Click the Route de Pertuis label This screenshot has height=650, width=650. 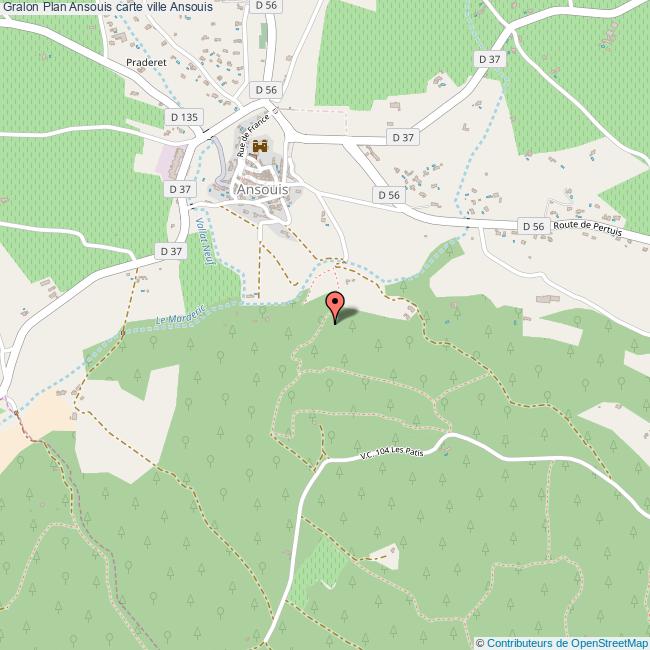[587, 228]
